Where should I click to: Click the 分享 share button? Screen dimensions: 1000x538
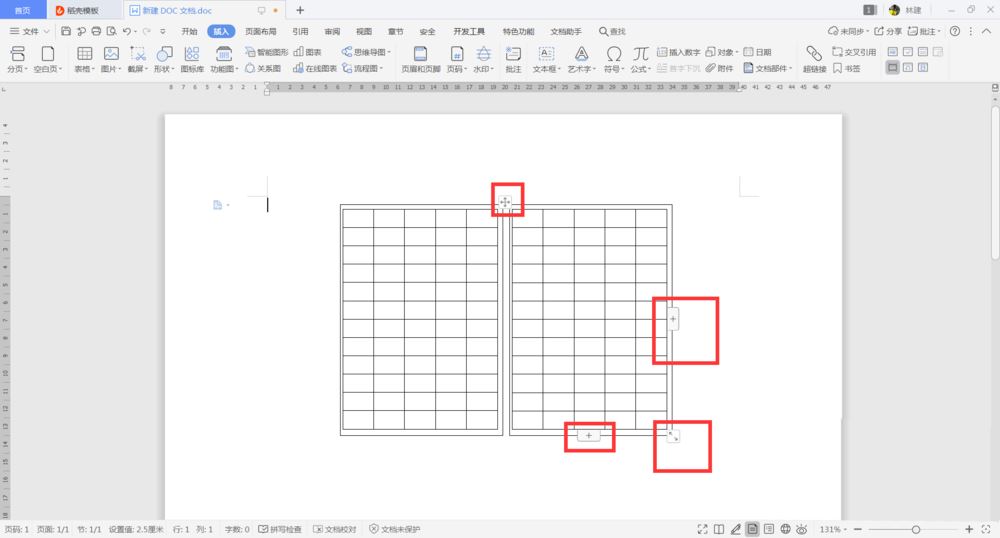pyautogui.click(x=888, y=31)
